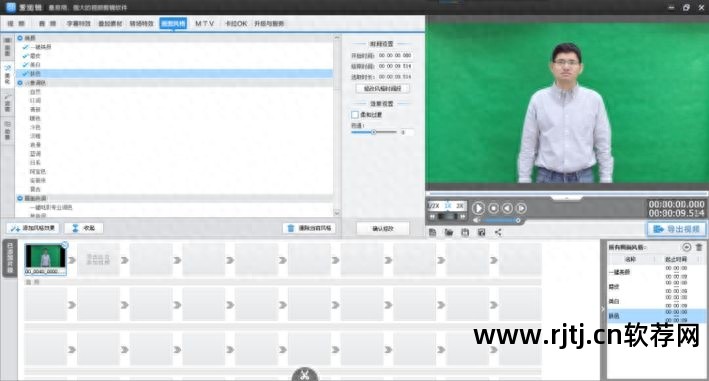
Task: Switch to the MTV tab
Action: click(204, 24)
